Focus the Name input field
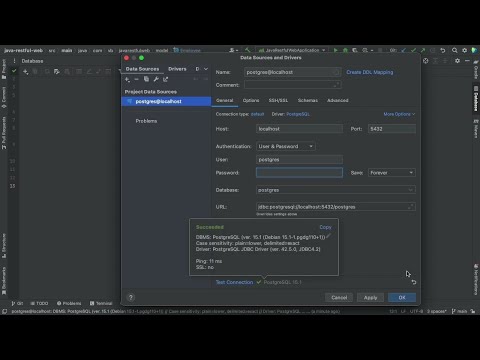 pos(293,72)
